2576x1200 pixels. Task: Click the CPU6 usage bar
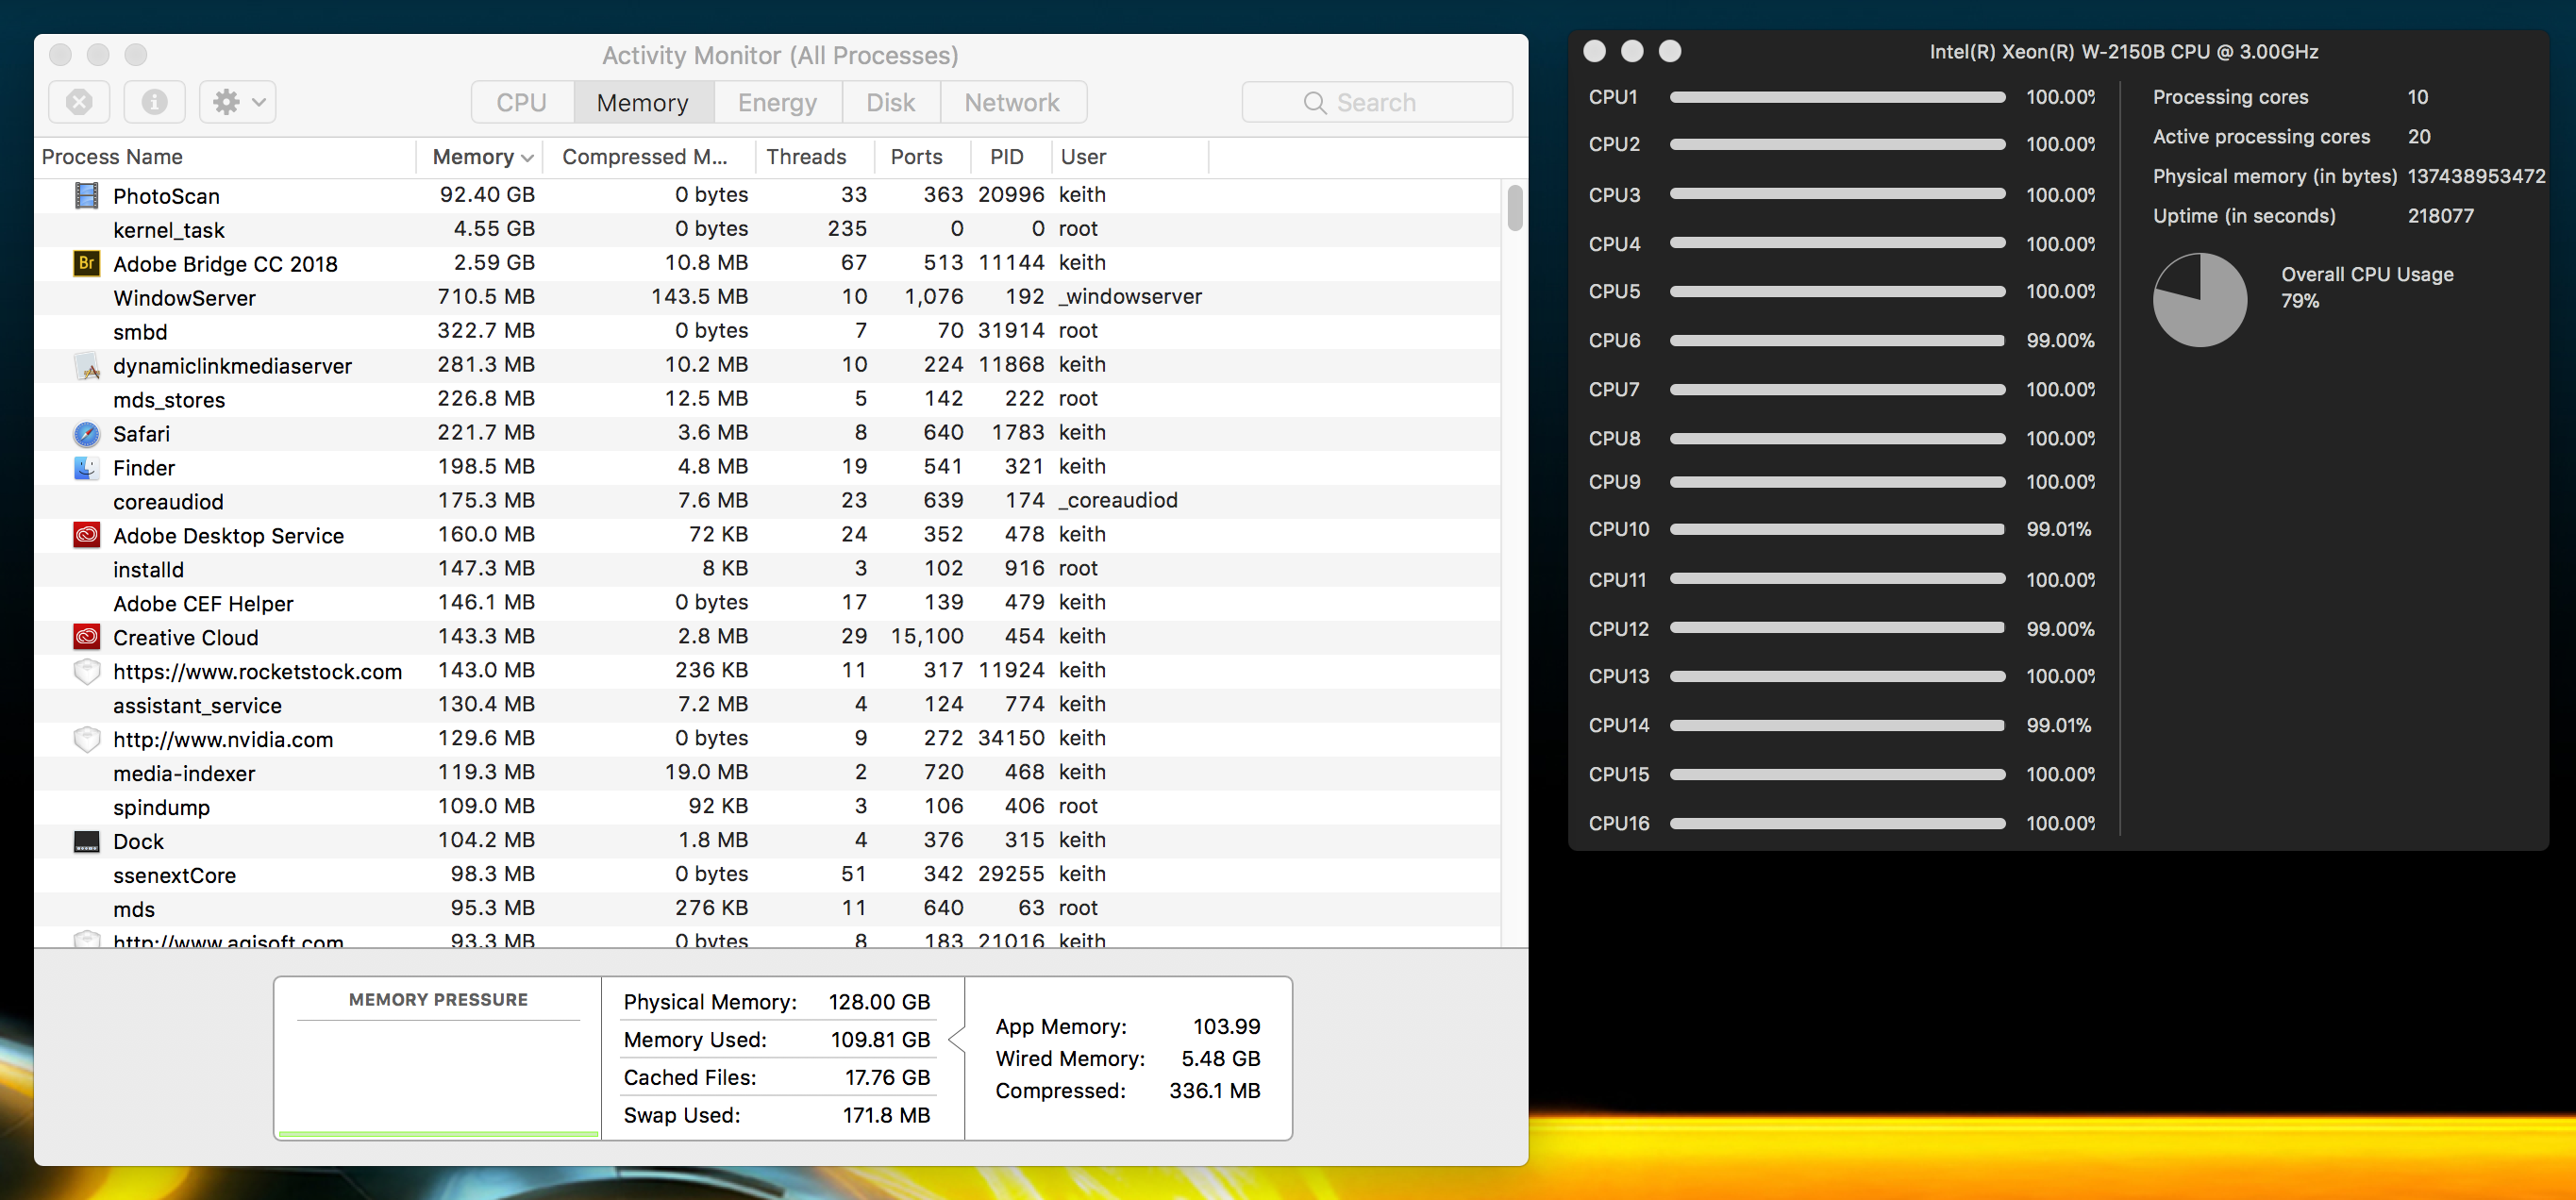point(1837,341)
